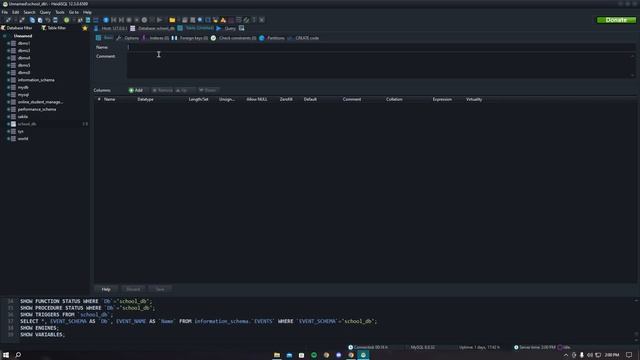This screenshot has width=640, height=360.
Task: Click the school_db database icon in tree
Action: coord(13,124)
